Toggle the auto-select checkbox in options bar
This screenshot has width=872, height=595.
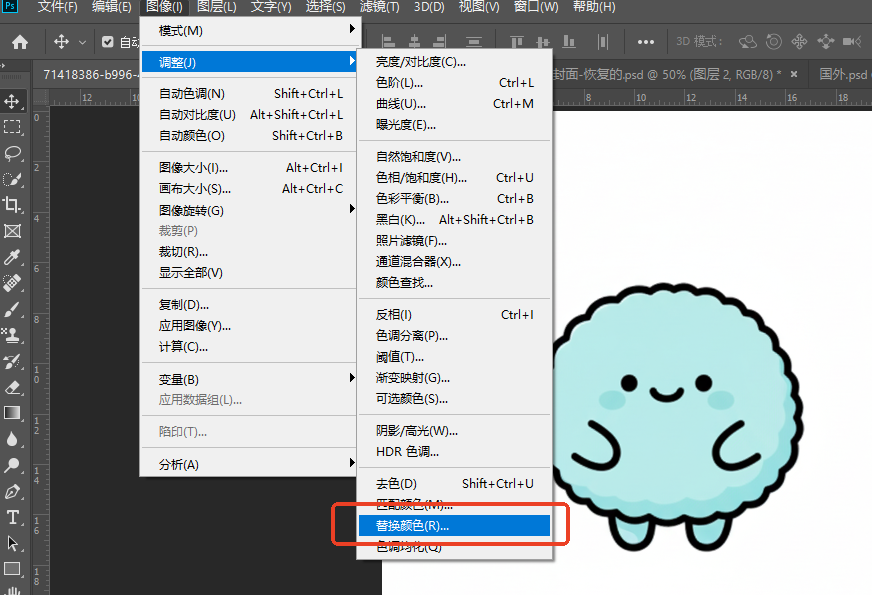(x=108, y=42)
